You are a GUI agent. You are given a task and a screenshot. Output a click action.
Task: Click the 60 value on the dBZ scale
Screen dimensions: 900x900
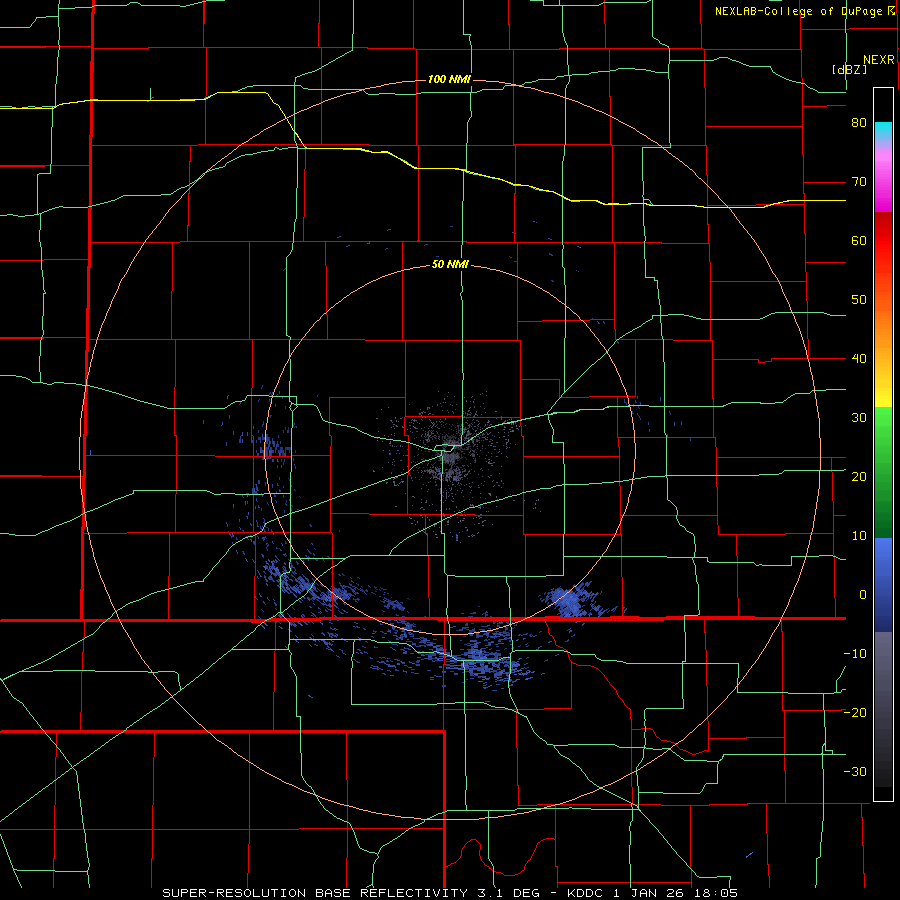click(x=859, y=240)
